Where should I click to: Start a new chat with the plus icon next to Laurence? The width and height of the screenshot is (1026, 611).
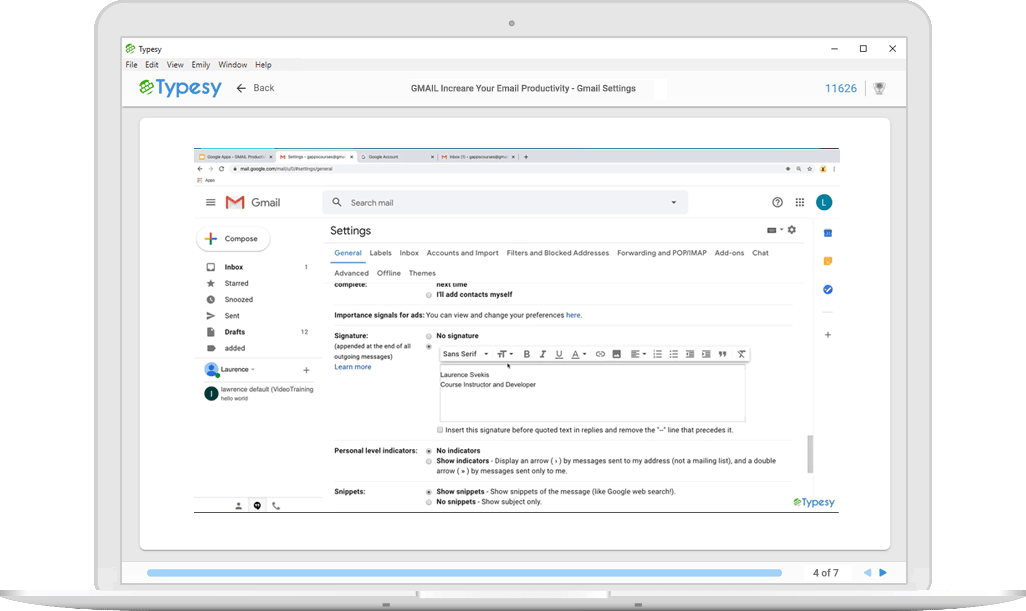tap(306, 370)
